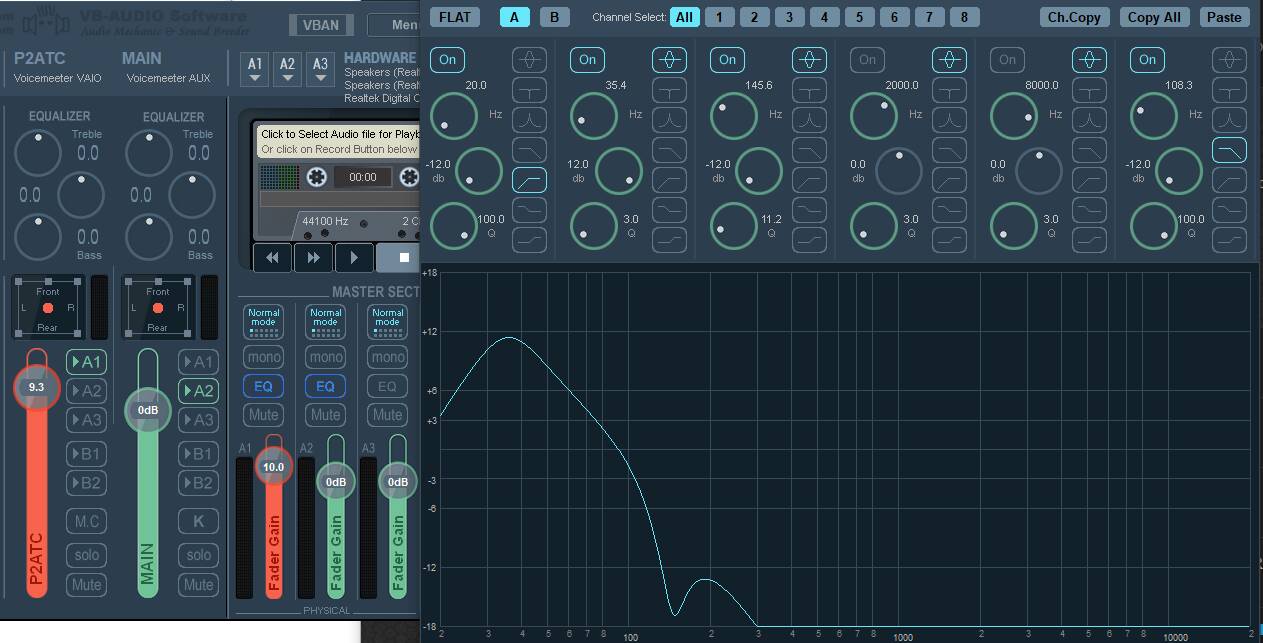This screenshot has height=643, width=1263.
Task: Select low-pass filter for the 108.3 Hz band
Action: [1230, 150]
